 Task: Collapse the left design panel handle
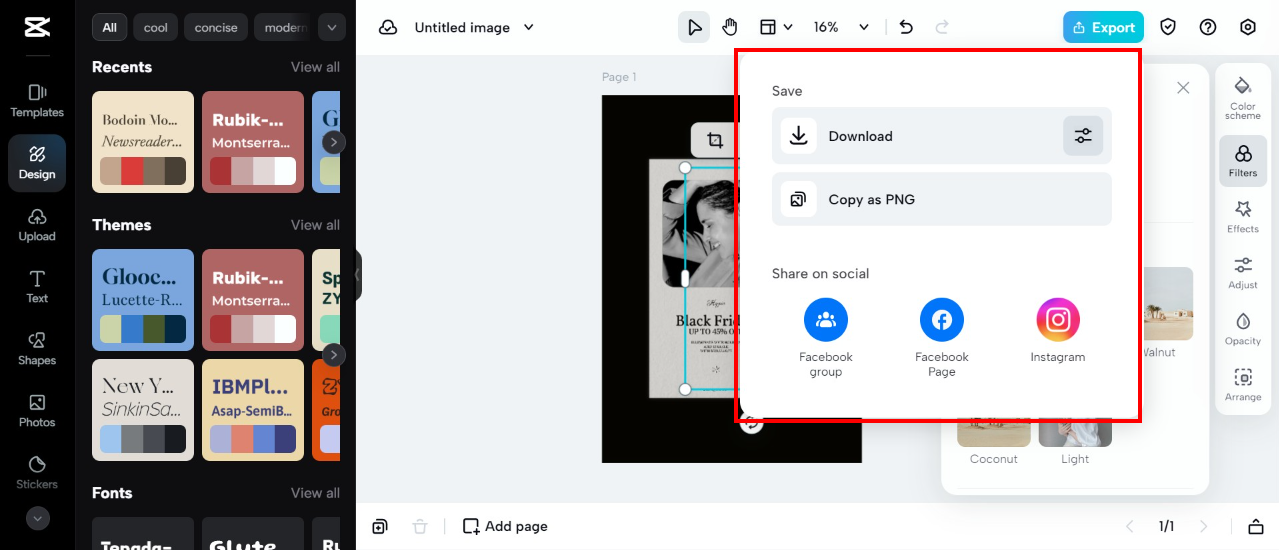point(357,275)
